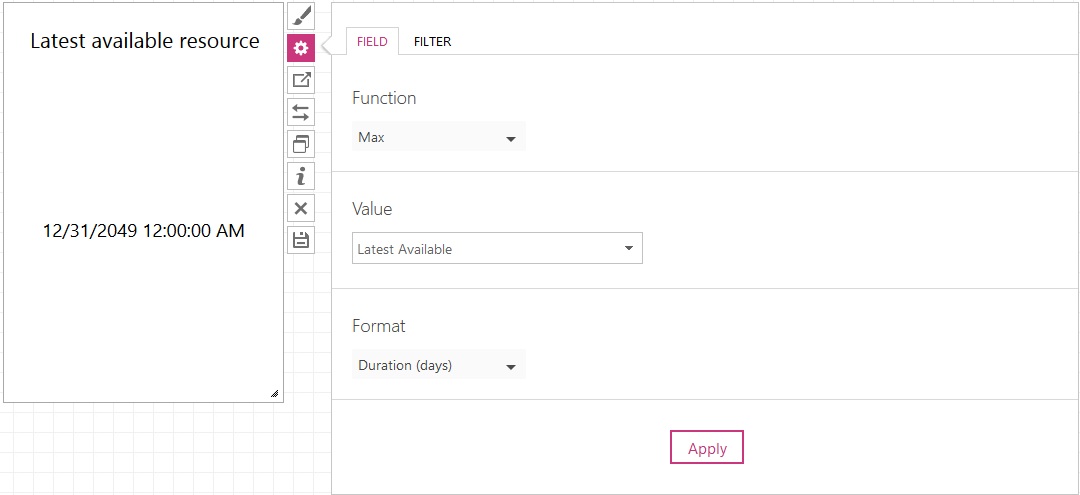1080x495 pixels.
Task: Click the widget's corner resize handle
Action: tap(275, 394)
